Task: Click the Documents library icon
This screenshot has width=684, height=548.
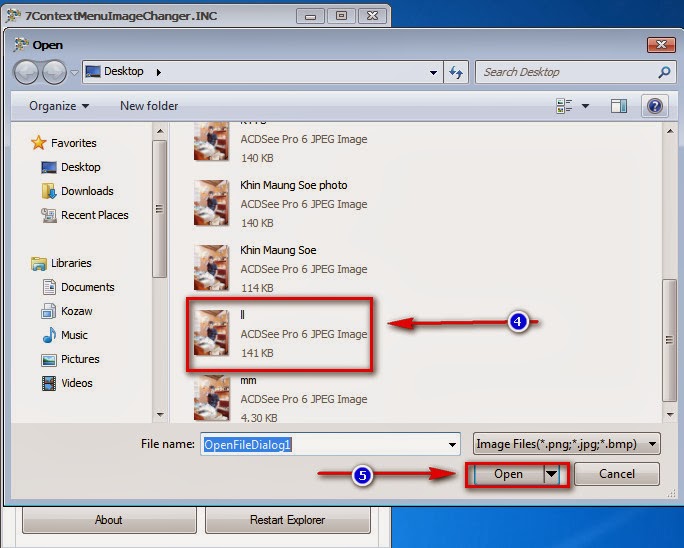Action: [49, 287]
